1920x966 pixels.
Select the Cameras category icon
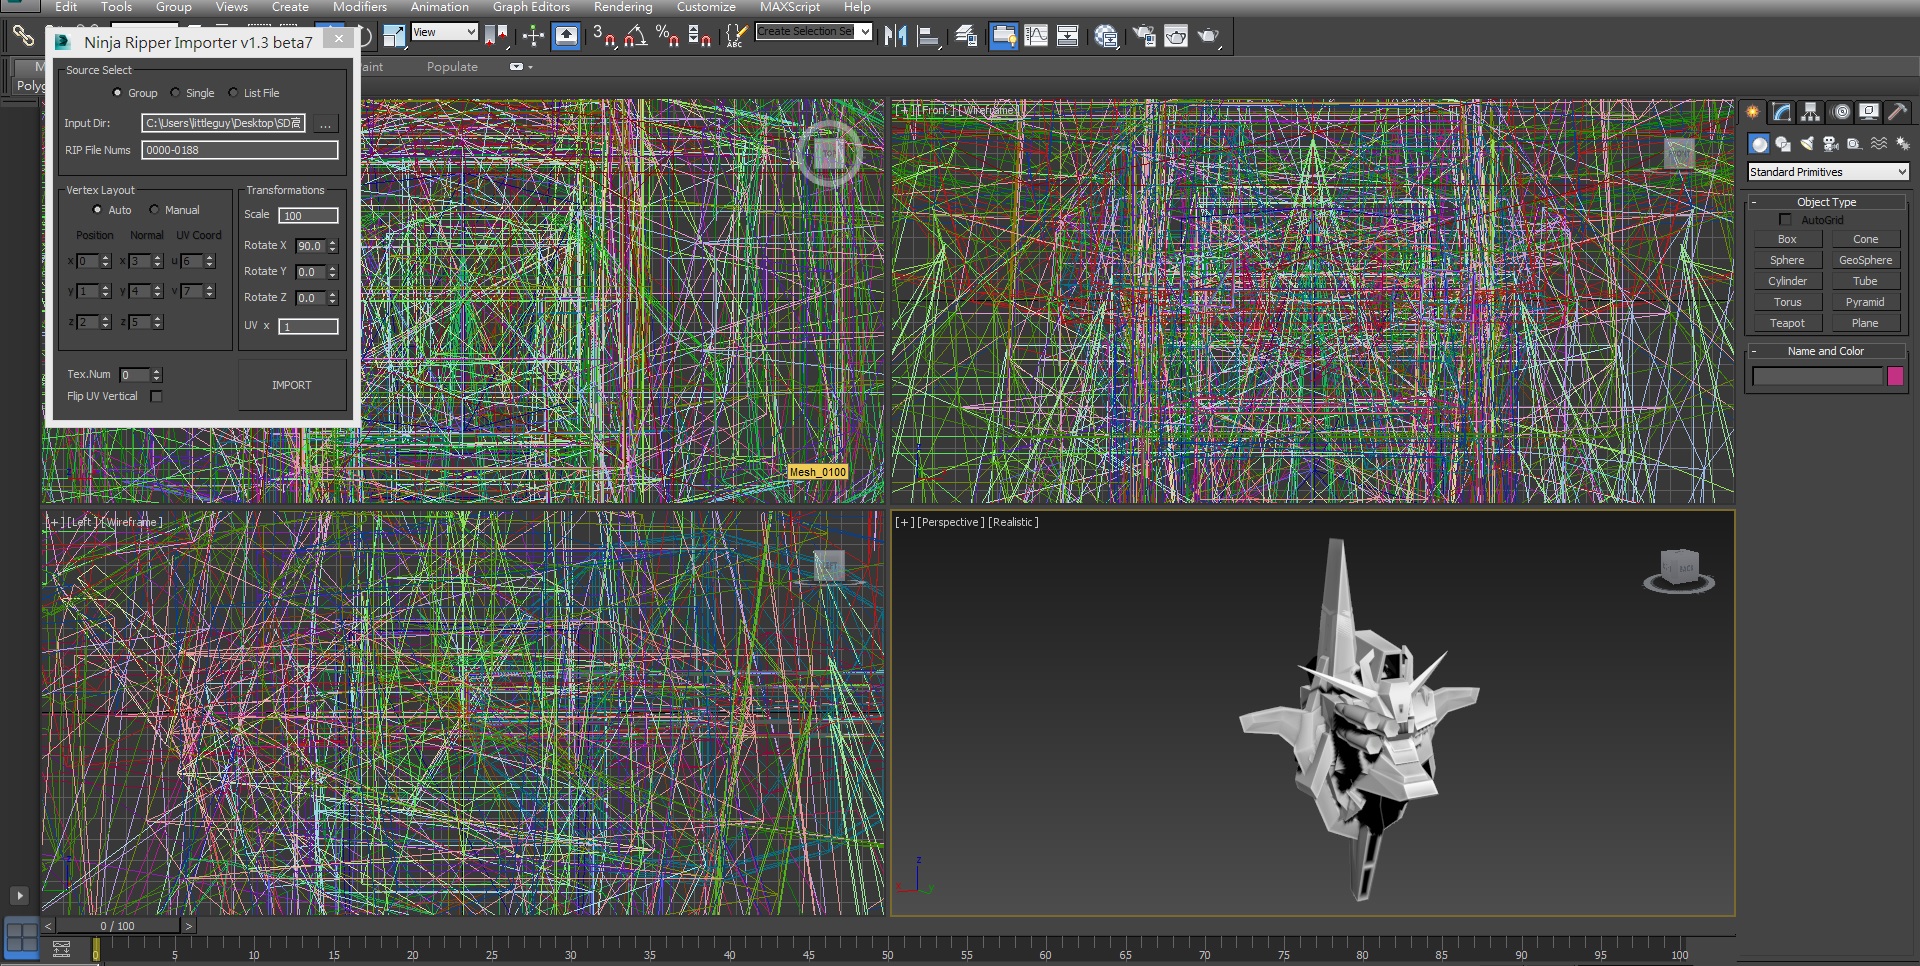[x=1830, y=144]
